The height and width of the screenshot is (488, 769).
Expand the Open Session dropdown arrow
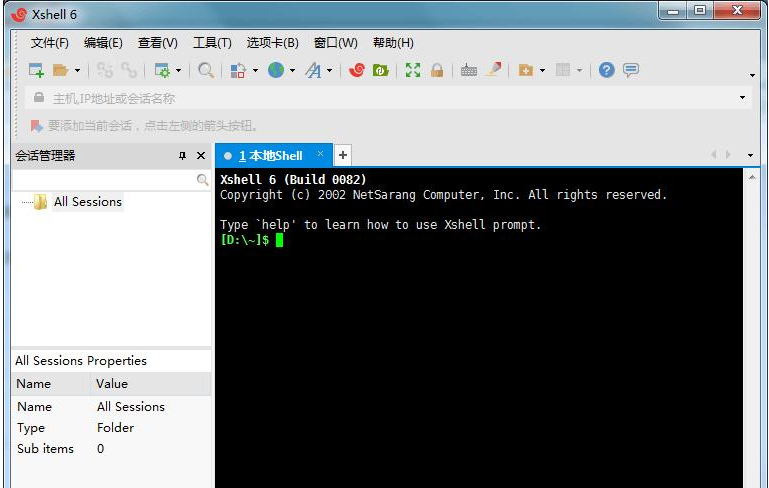click(x=77, y=71)
